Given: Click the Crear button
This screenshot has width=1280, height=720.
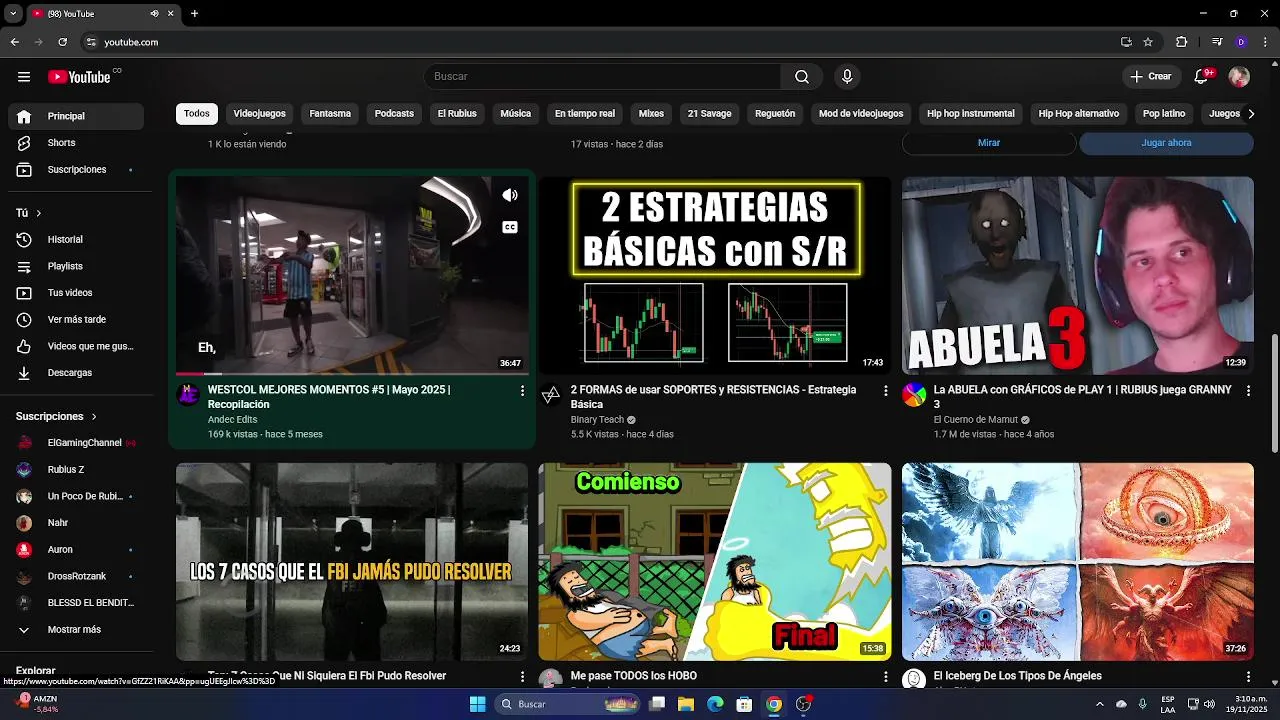Looking at the screenshot, I should pyautogui.click(x=1150, y=77).
